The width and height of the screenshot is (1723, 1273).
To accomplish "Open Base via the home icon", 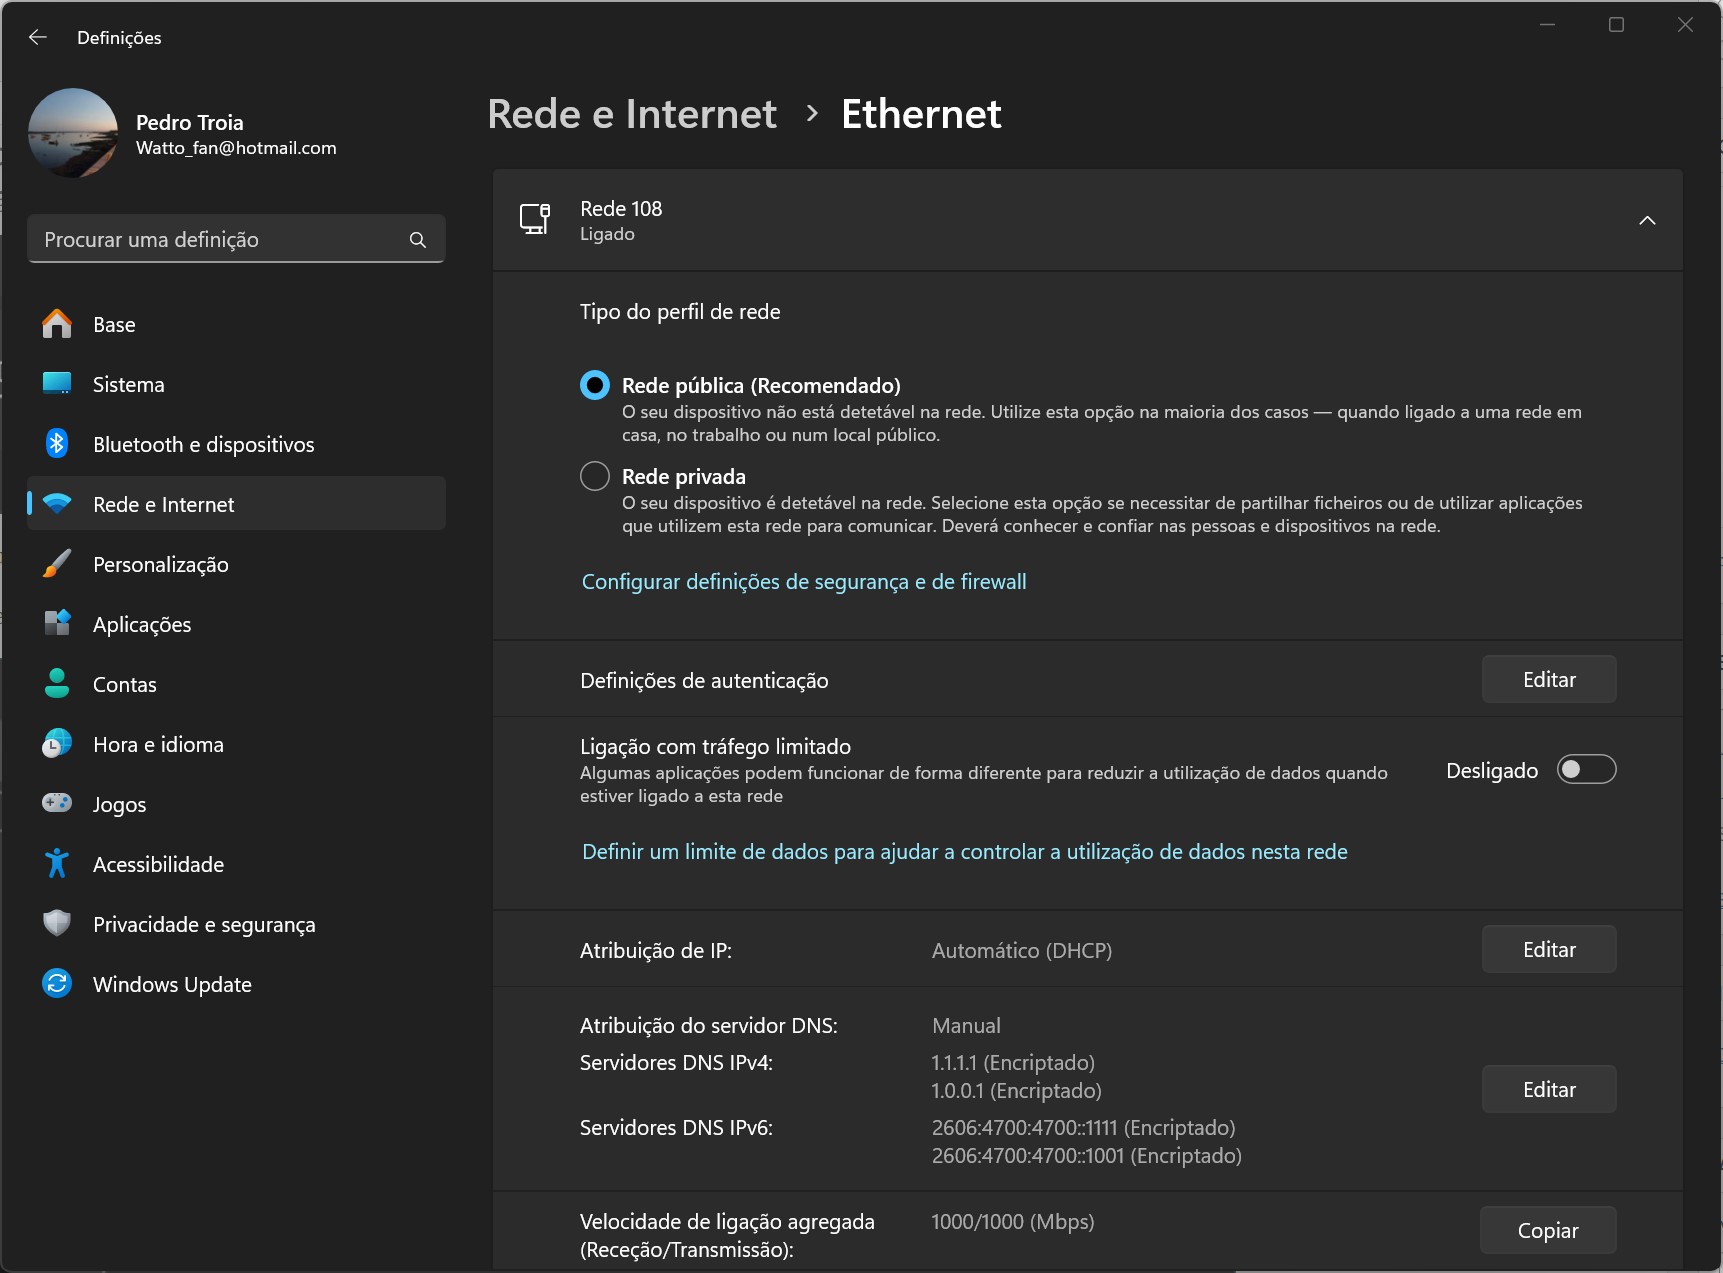I will click(x=57, y=324).
